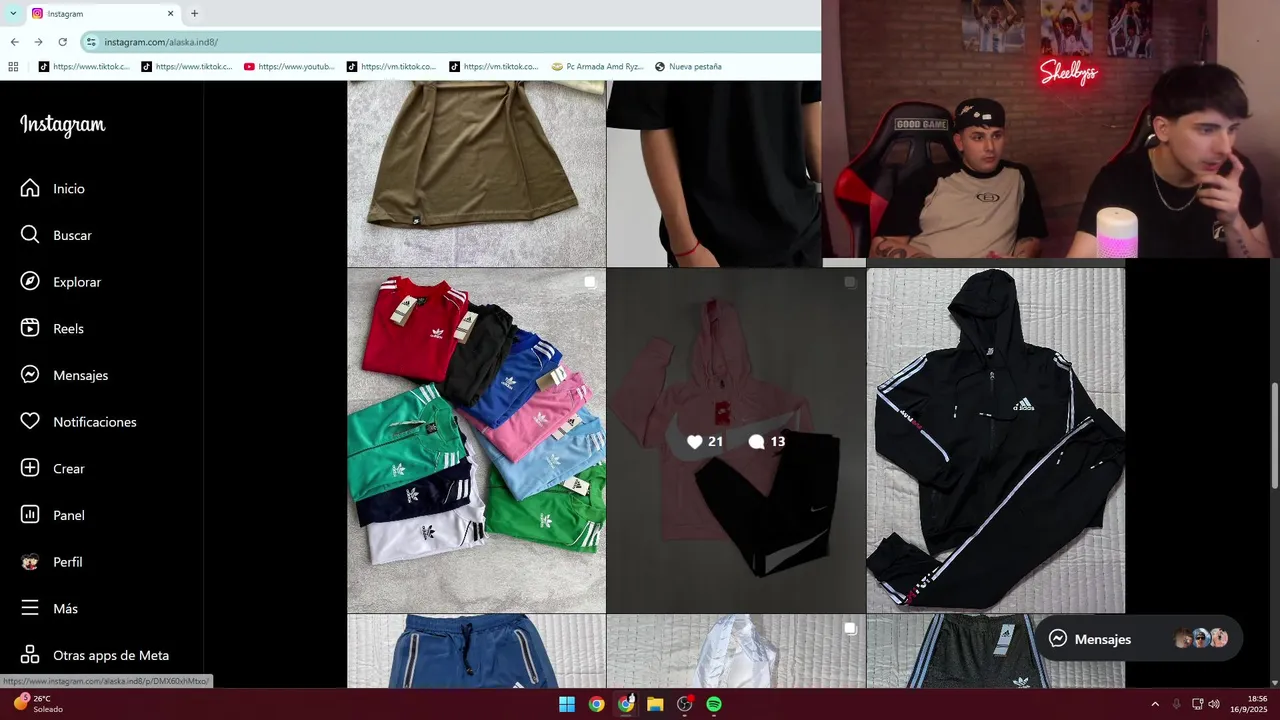
Task: Click the site info icon in the address bar
Action: click(x=91, y=42)
